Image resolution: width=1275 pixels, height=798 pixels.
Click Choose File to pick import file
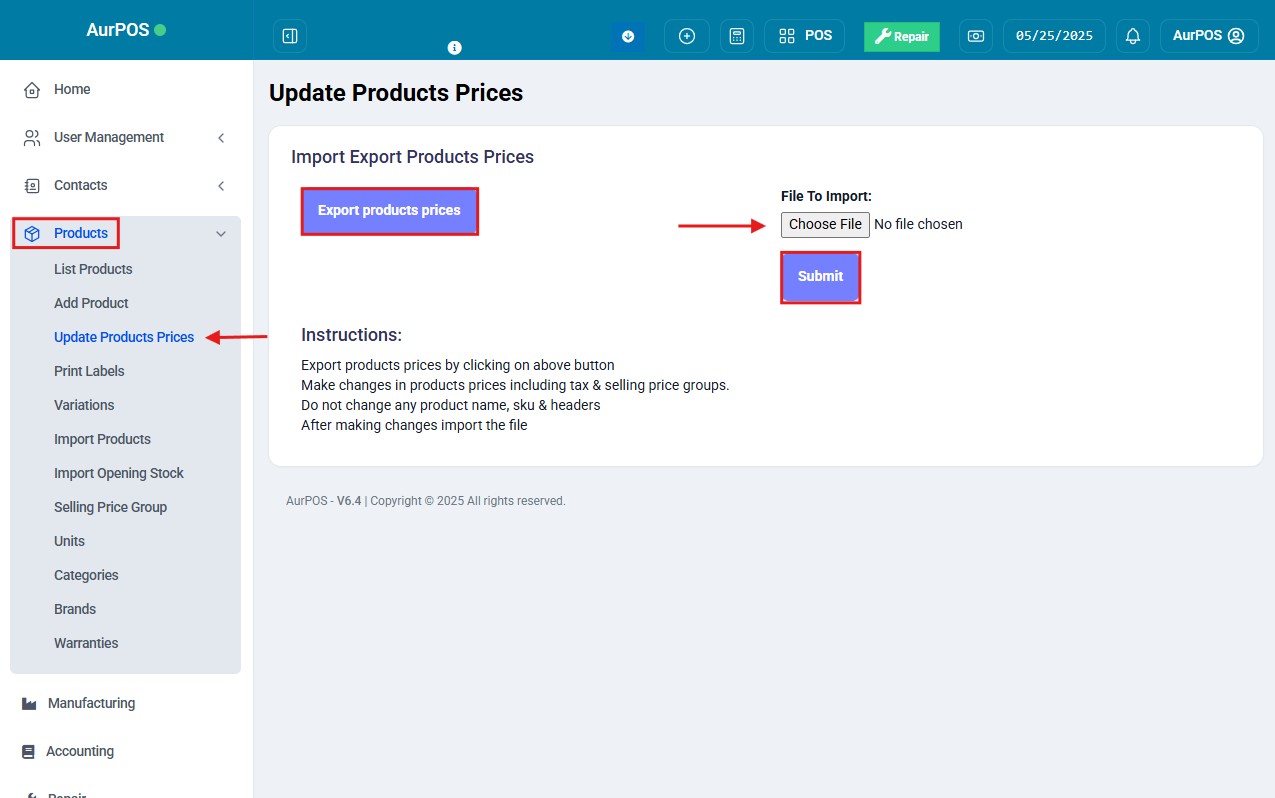coord(825,224)
